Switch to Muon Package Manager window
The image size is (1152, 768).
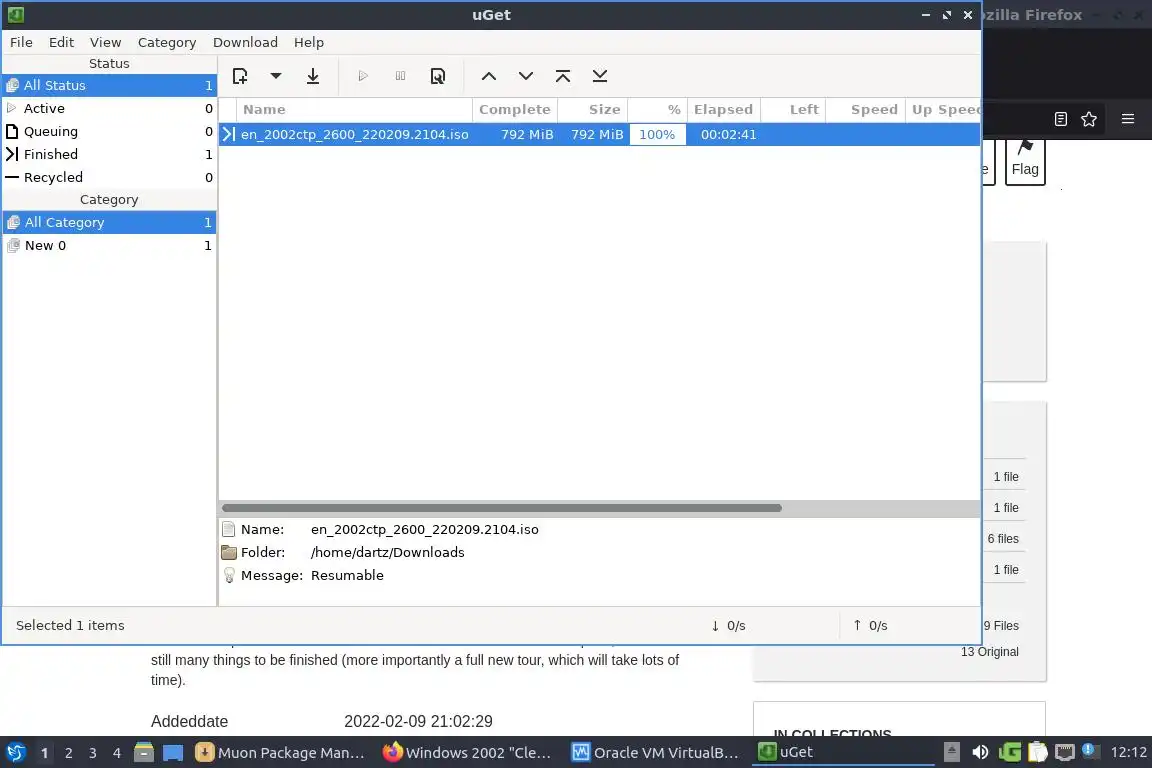click(281, 753)
